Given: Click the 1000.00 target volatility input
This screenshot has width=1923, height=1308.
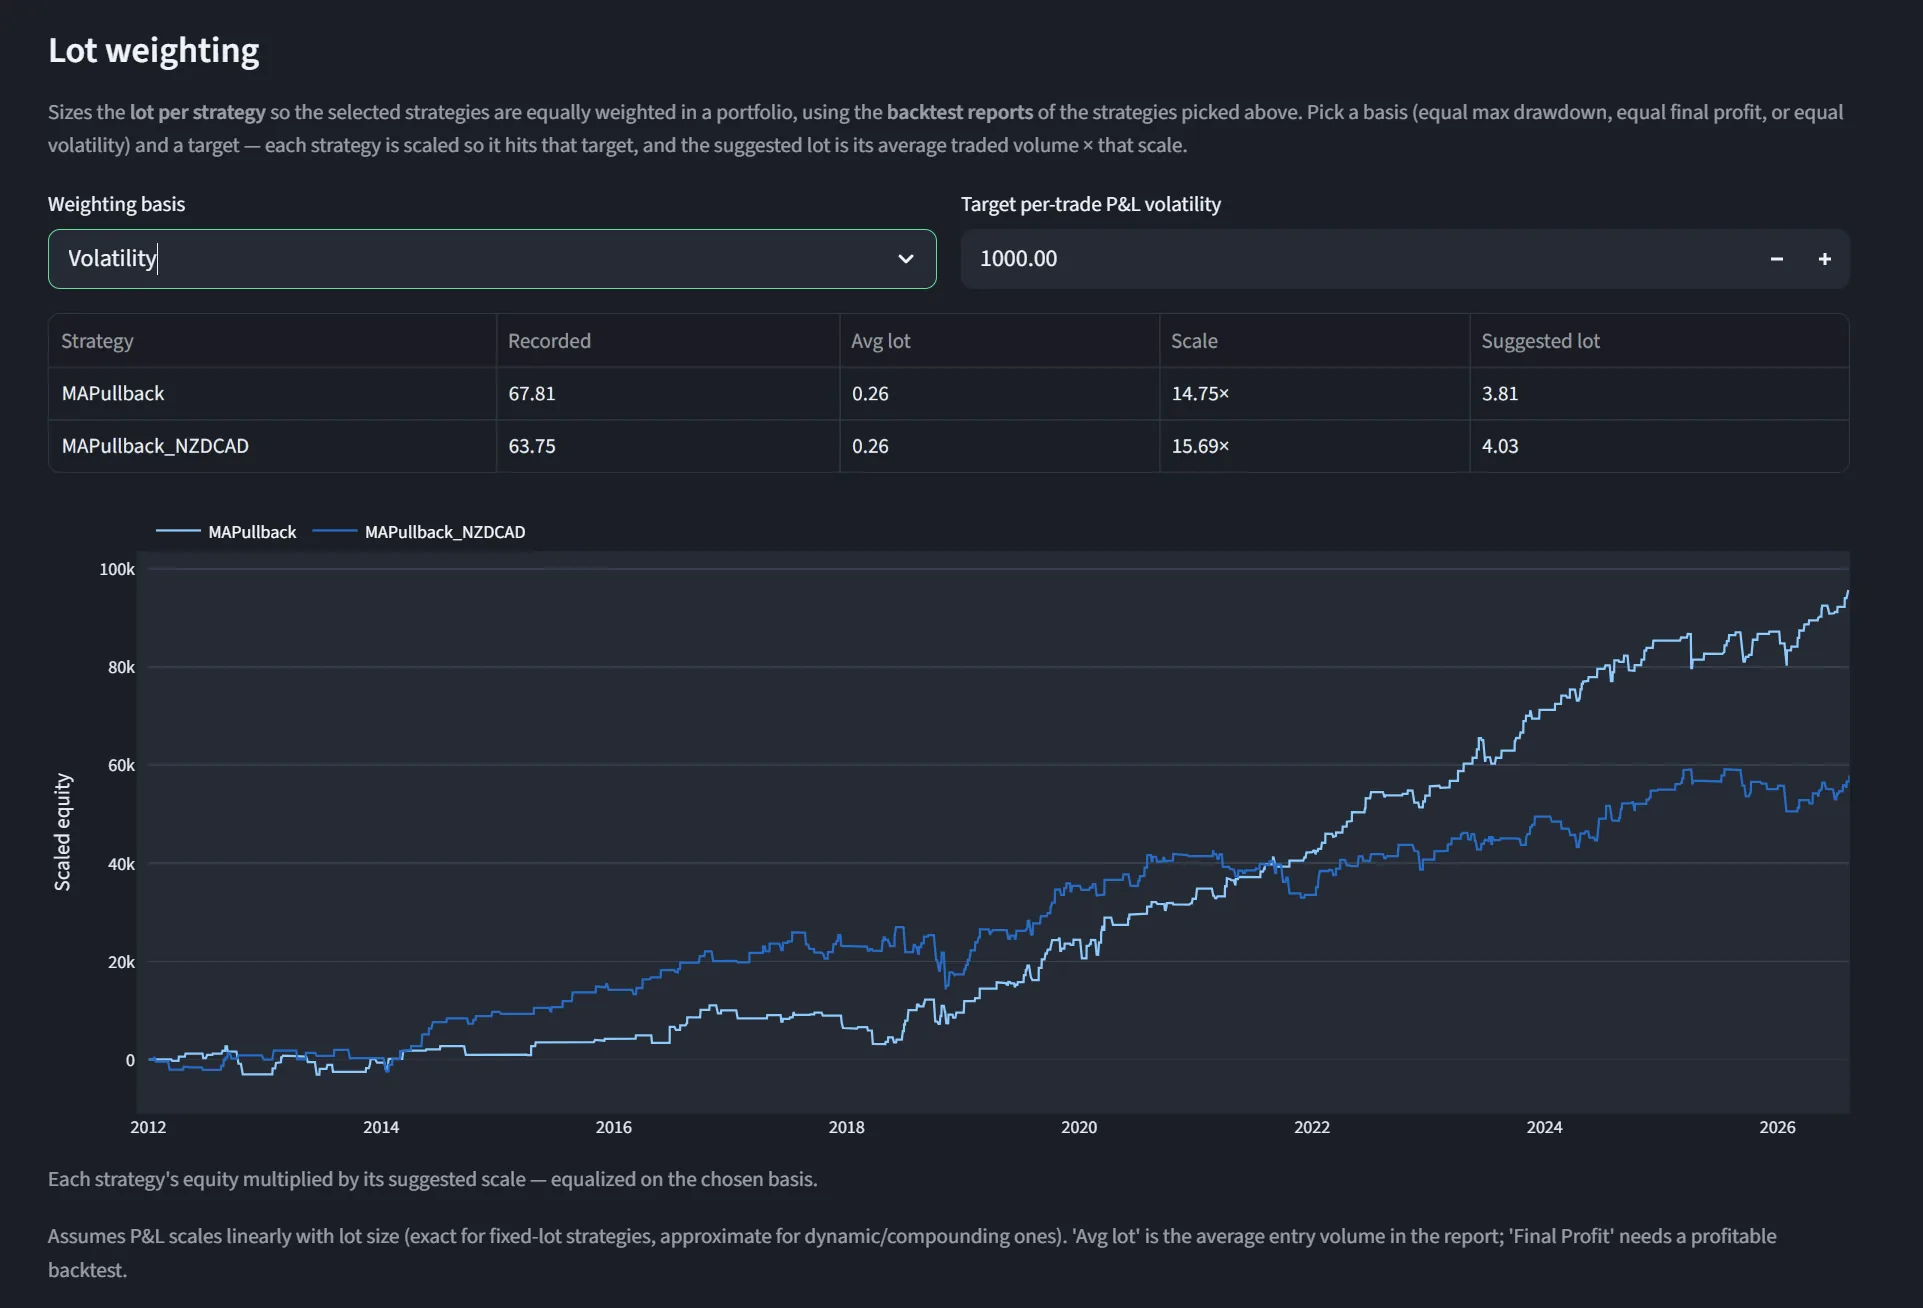Looking at the screenshot, I should (x=1355, y=259).
